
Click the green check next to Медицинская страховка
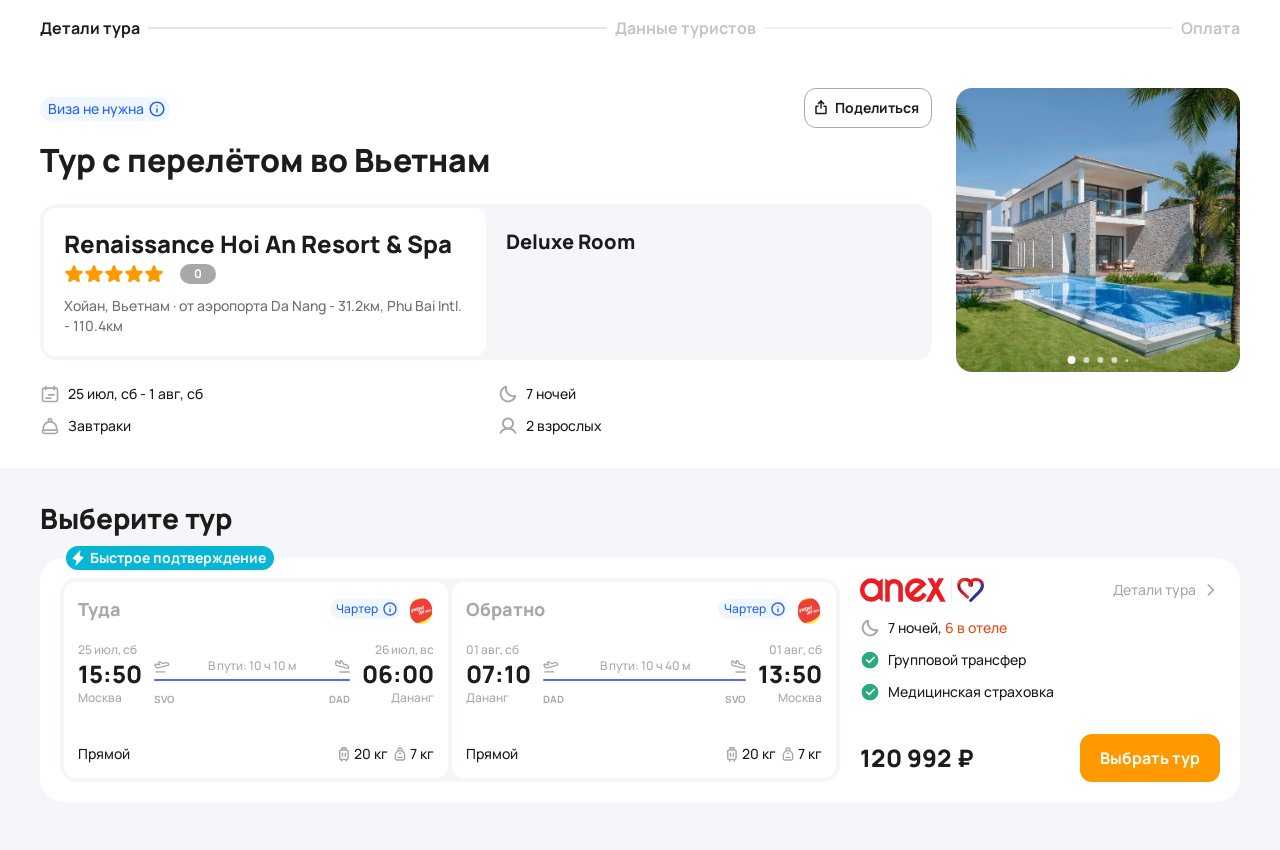[870, 692]
